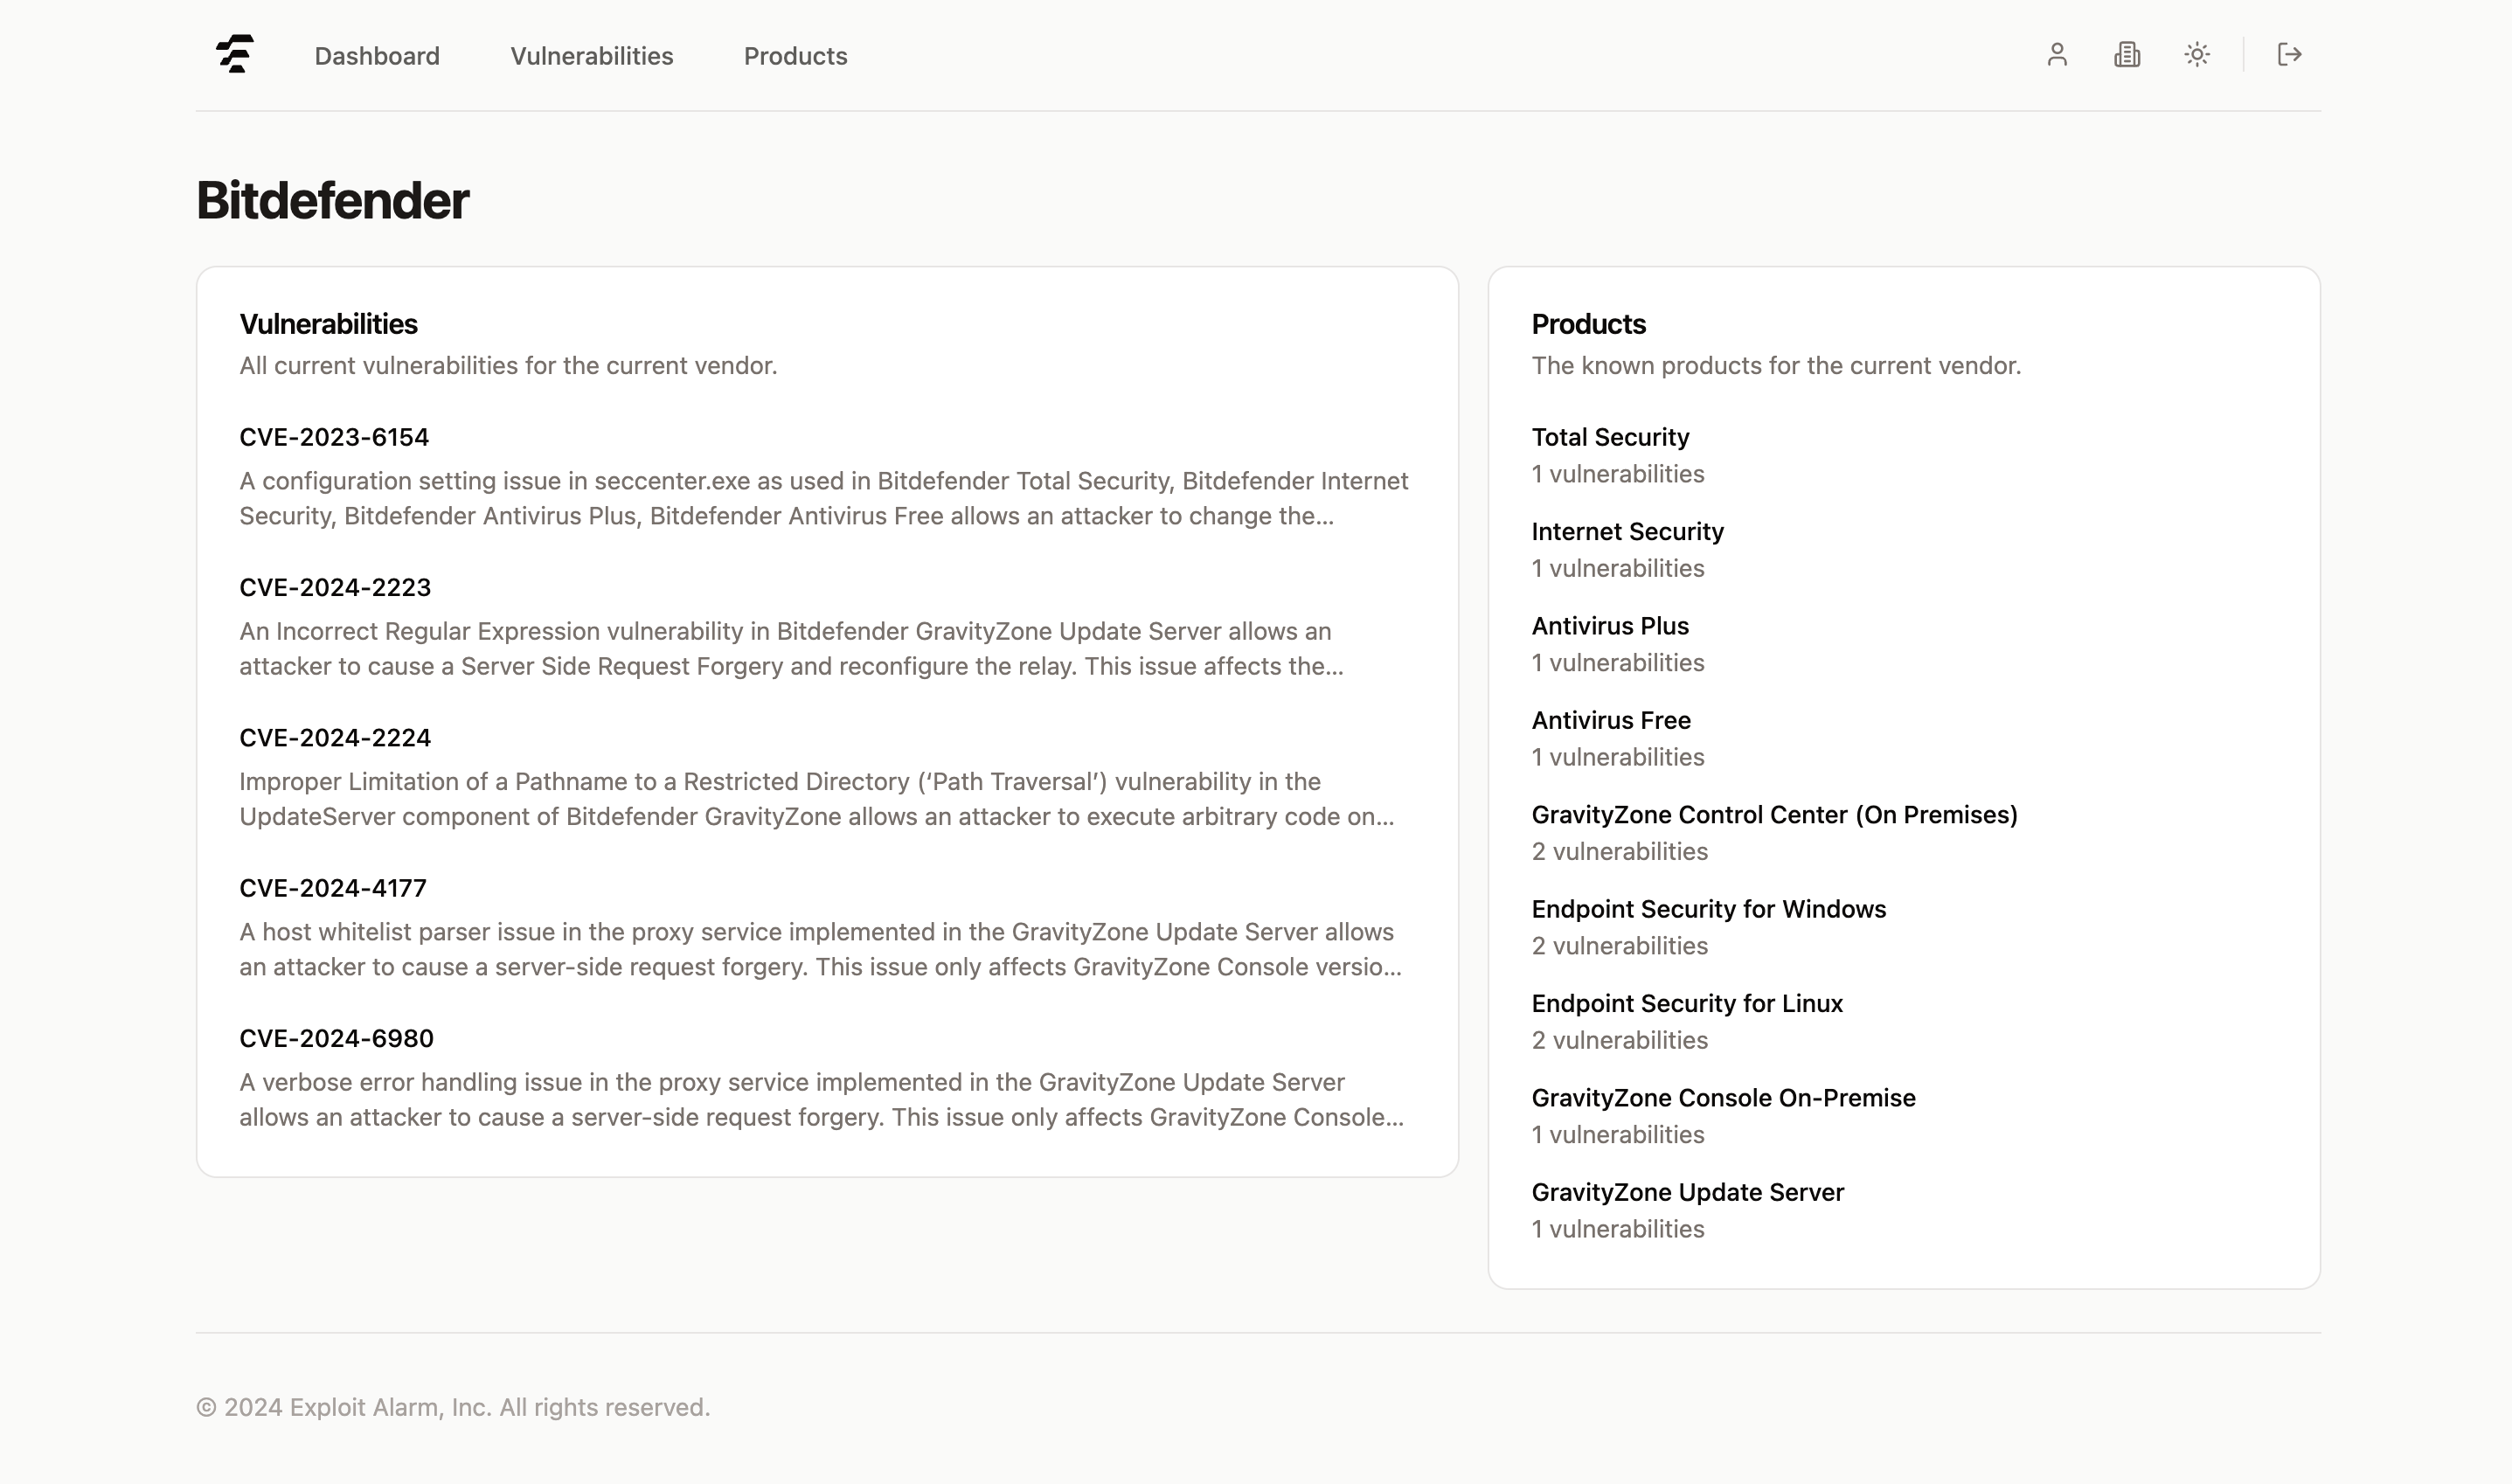2512x1484 pixels.
Task: Open the Antivirus Free product
Action: point(1611,720)
